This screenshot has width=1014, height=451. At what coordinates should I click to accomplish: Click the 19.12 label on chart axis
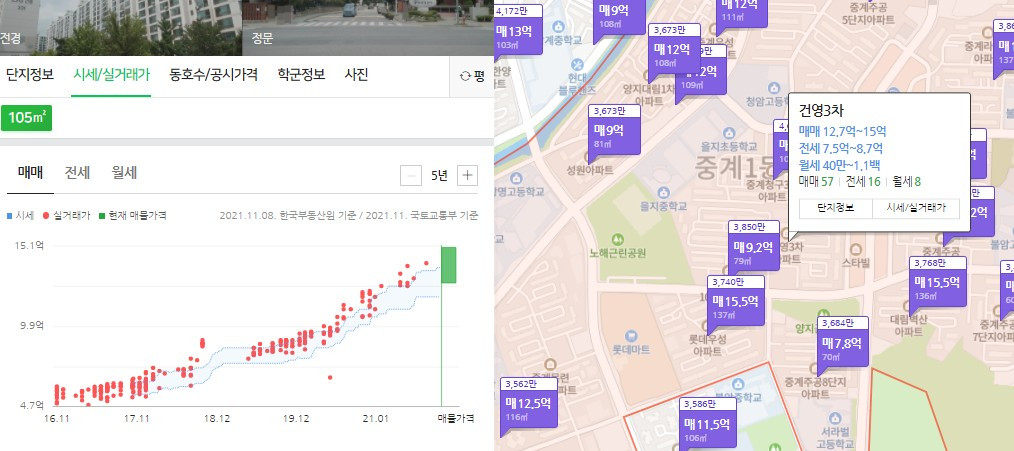coord(295,419)
